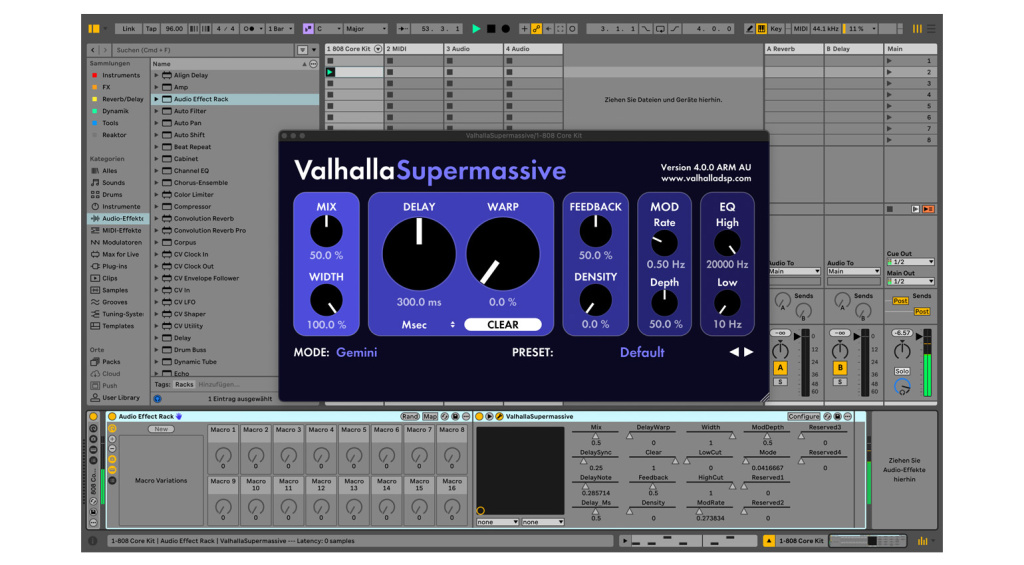Open the root note C dropdown

pyautogui.click(x=328, y=29)
